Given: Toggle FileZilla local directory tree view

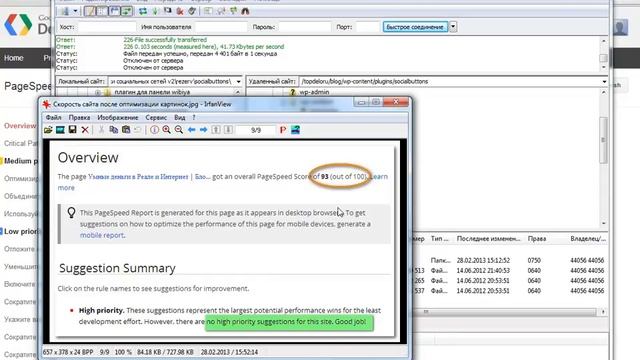Looking at the screenshot, I should (x=102, y=11).
